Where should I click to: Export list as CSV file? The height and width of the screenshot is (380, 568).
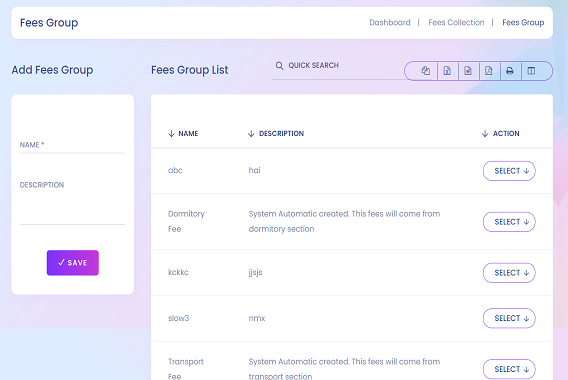[x=468, y=71]
